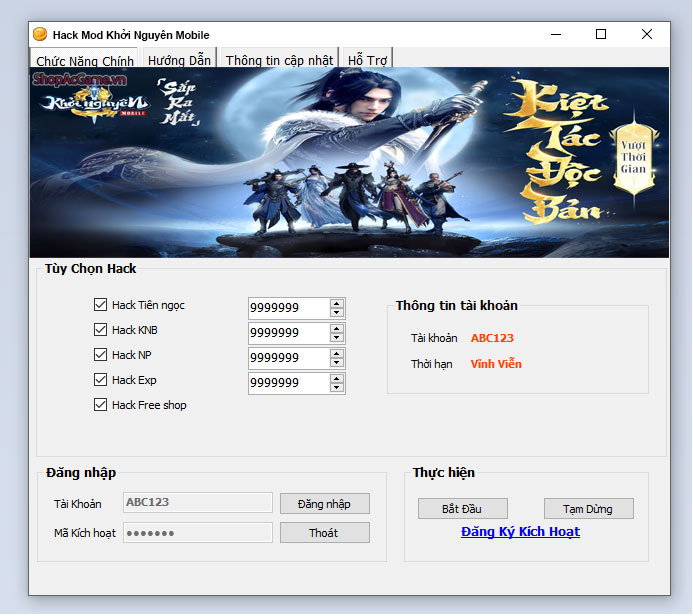Decrease Hack Tiên ngọc value with down arrow
The width and height of the screenshot is (693, 616).
pyautogui.click(x=337, y=312)
